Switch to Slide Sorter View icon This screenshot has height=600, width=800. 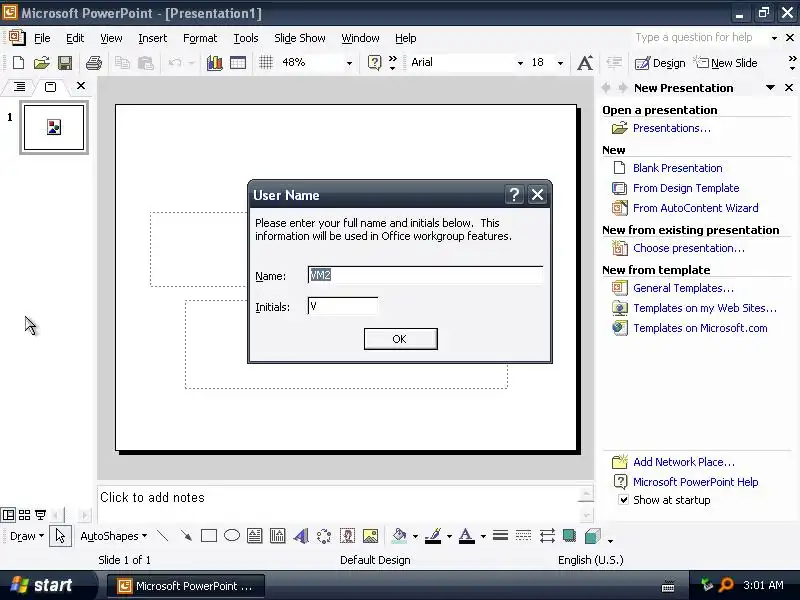click(x=24, y=515)
